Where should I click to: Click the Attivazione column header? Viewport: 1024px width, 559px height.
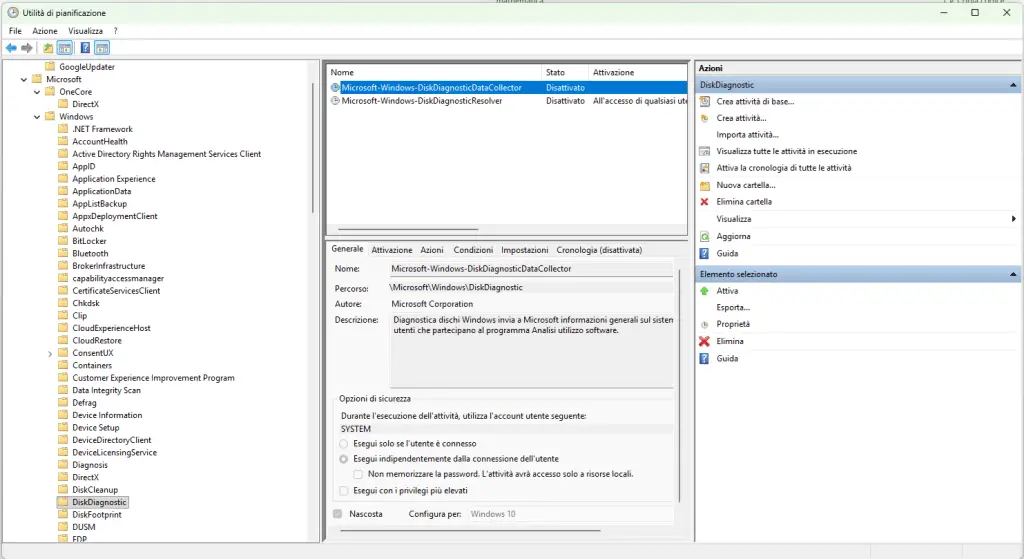[x=638, y=72]
